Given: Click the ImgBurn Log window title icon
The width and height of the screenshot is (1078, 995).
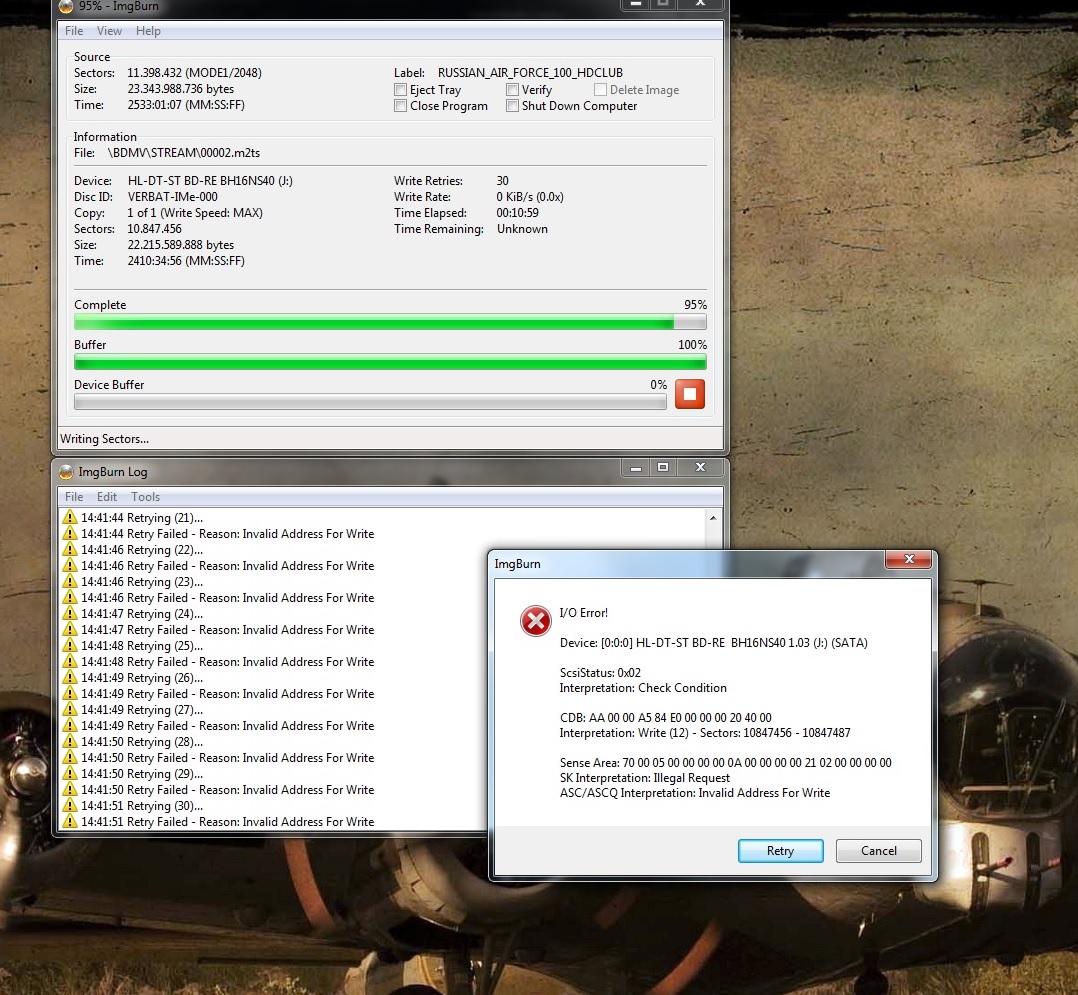Looking at the screenshot, I should [66, 472].
